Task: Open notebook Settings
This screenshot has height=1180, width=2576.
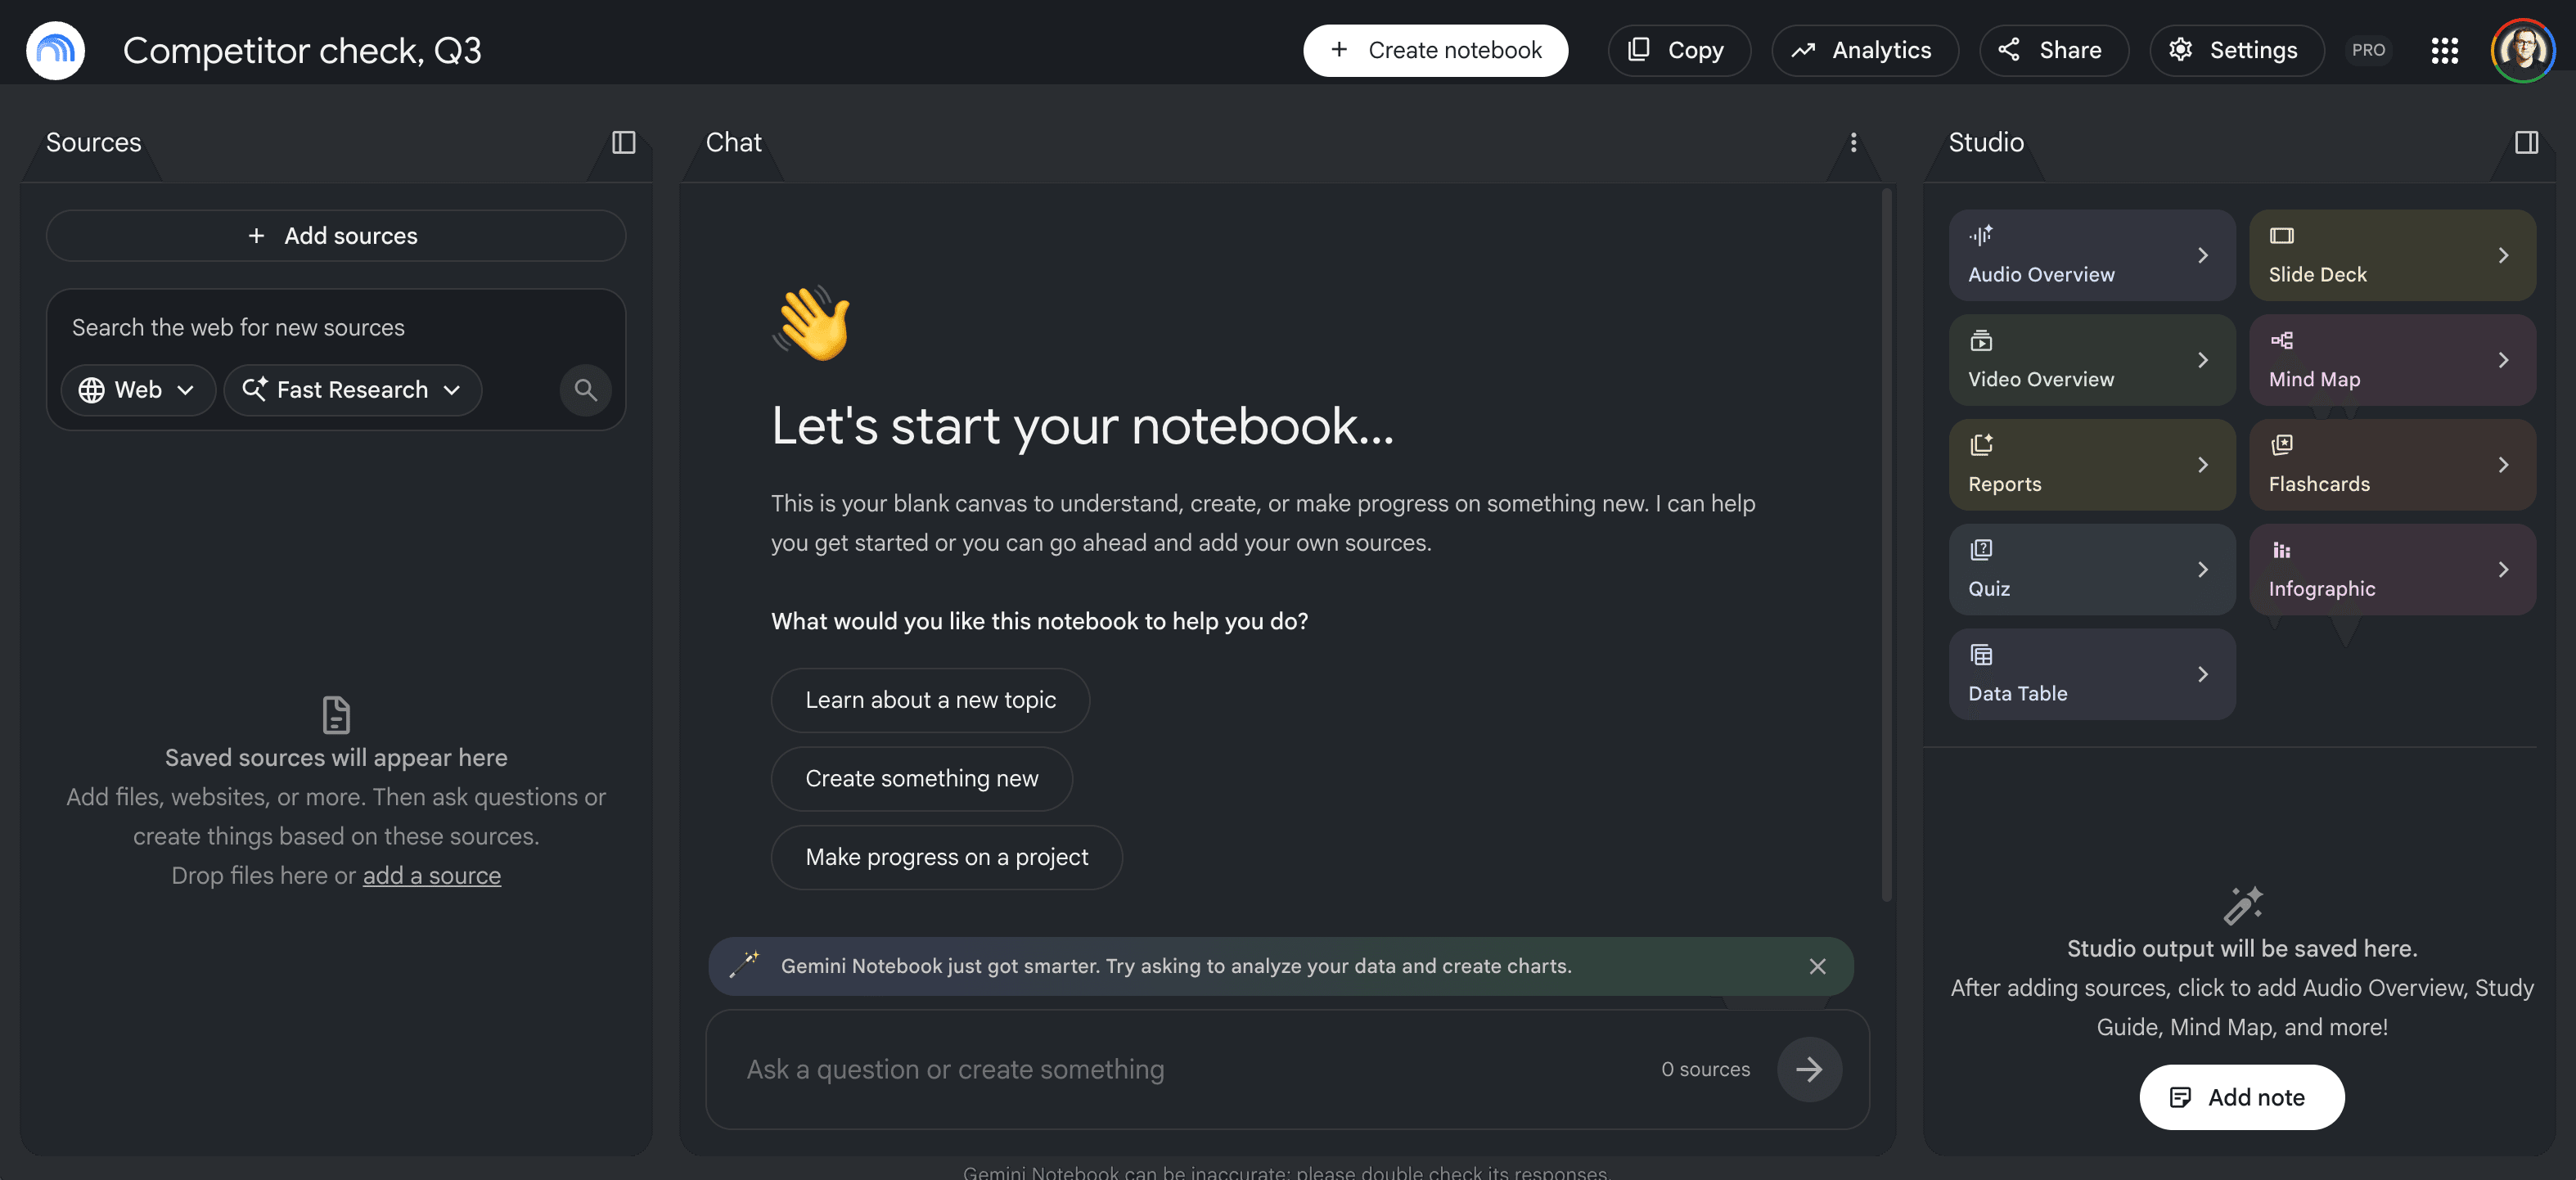Action: click(2236, 50)
